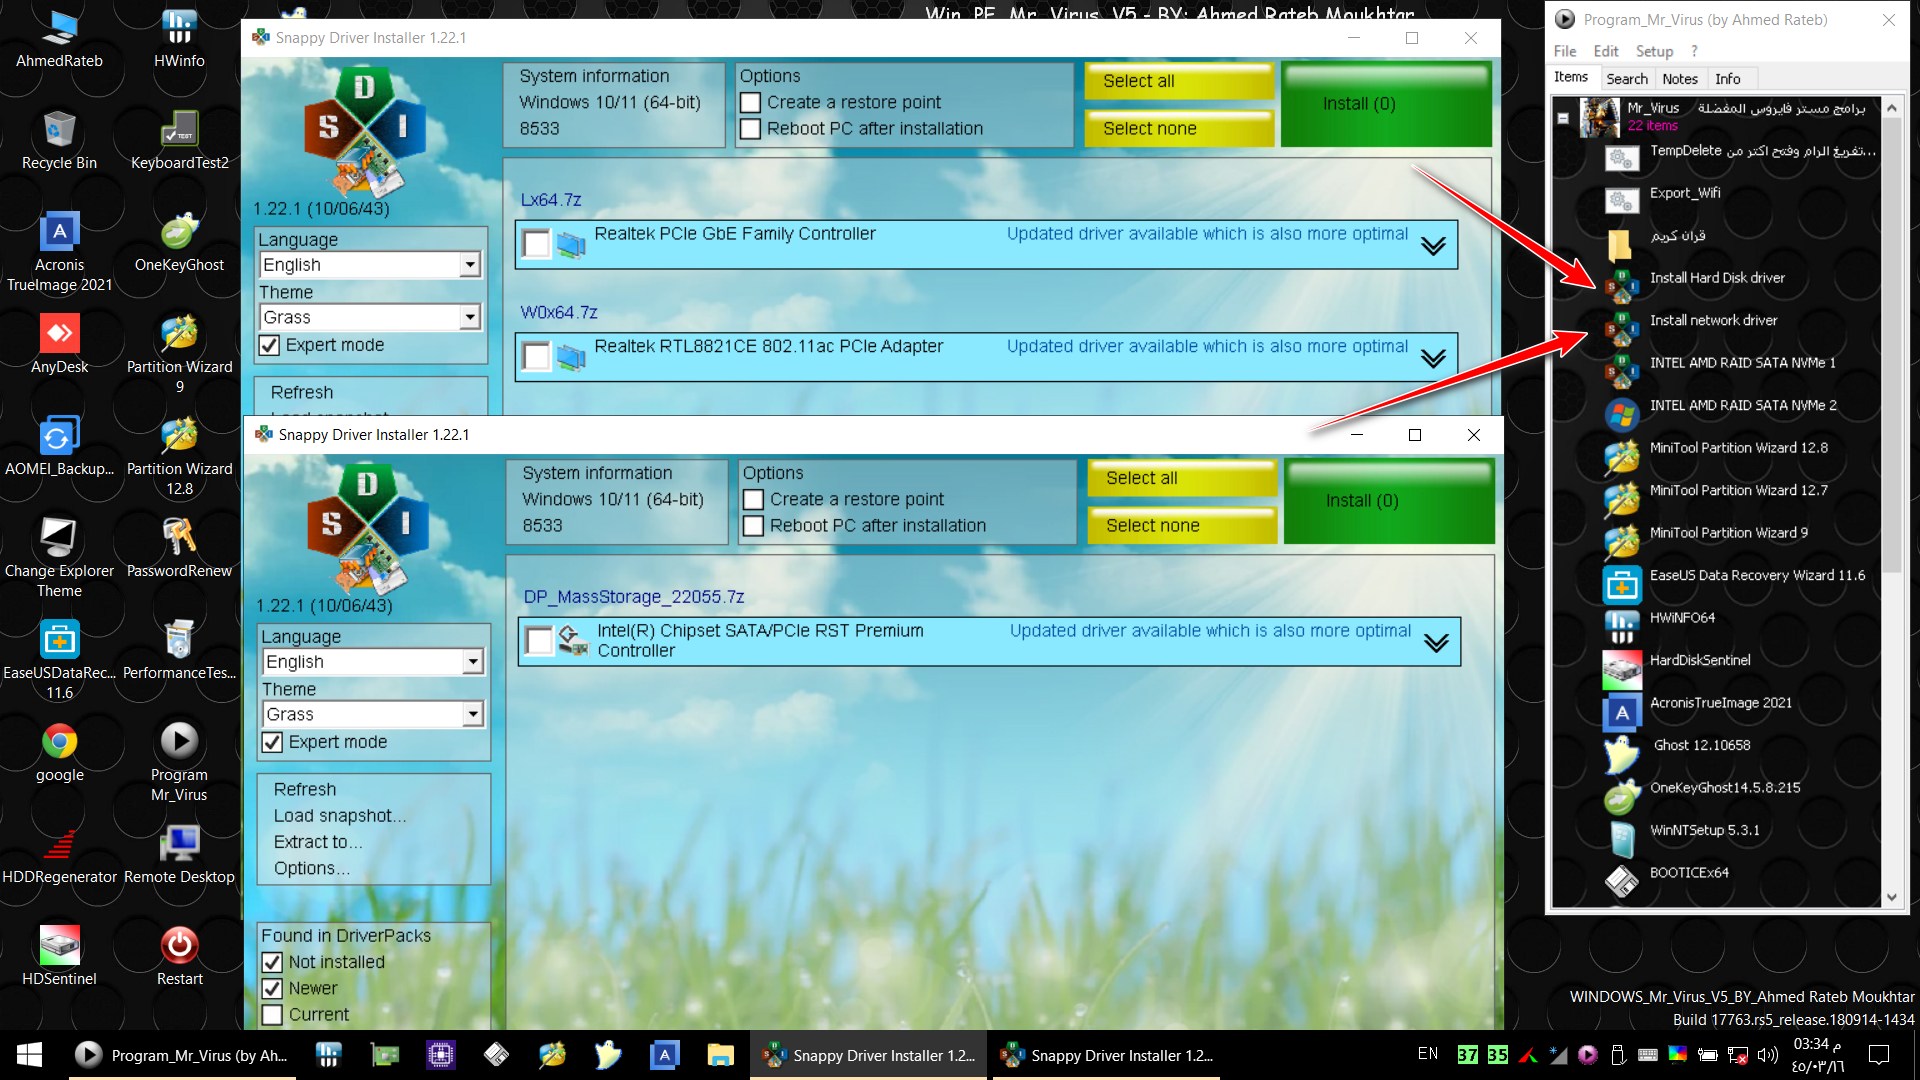Viewport: 1920px width, 1080px height.
Task: Uncheck Not installed filter
Action: [x=272, y=962]
